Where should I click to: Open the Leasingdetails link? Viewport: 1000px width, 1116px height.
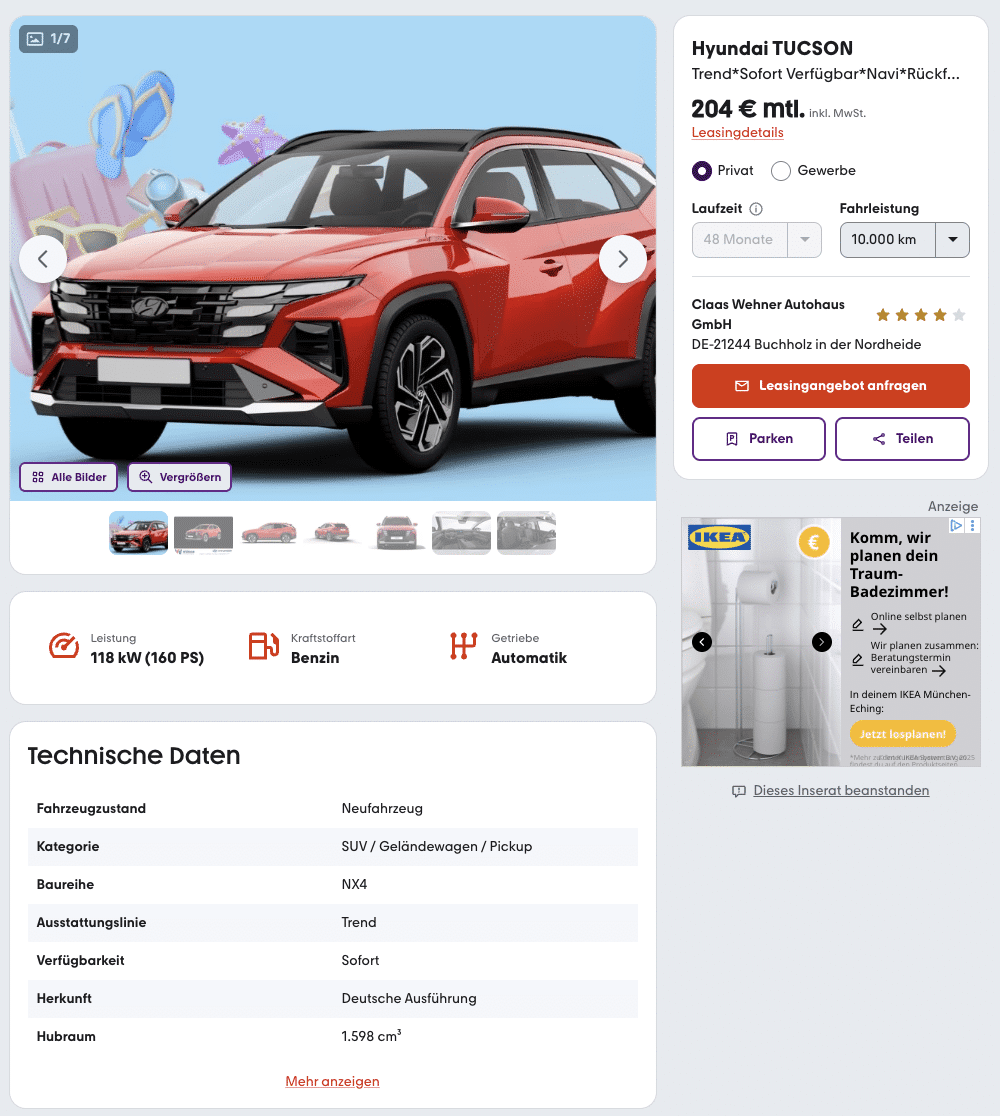click(x=737, y=132)
